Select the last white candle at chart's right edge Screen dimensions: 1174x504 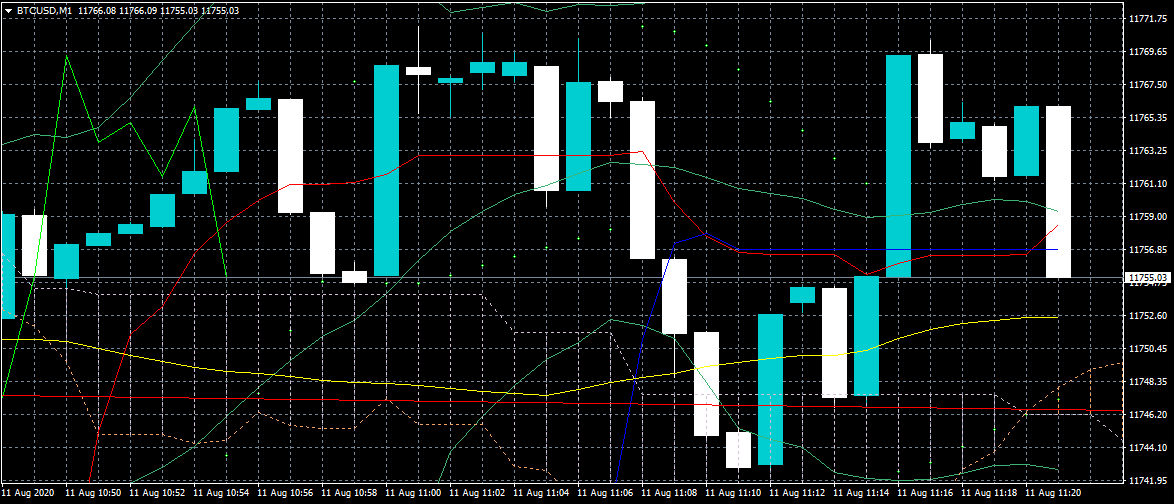[x=1058, y=192]
